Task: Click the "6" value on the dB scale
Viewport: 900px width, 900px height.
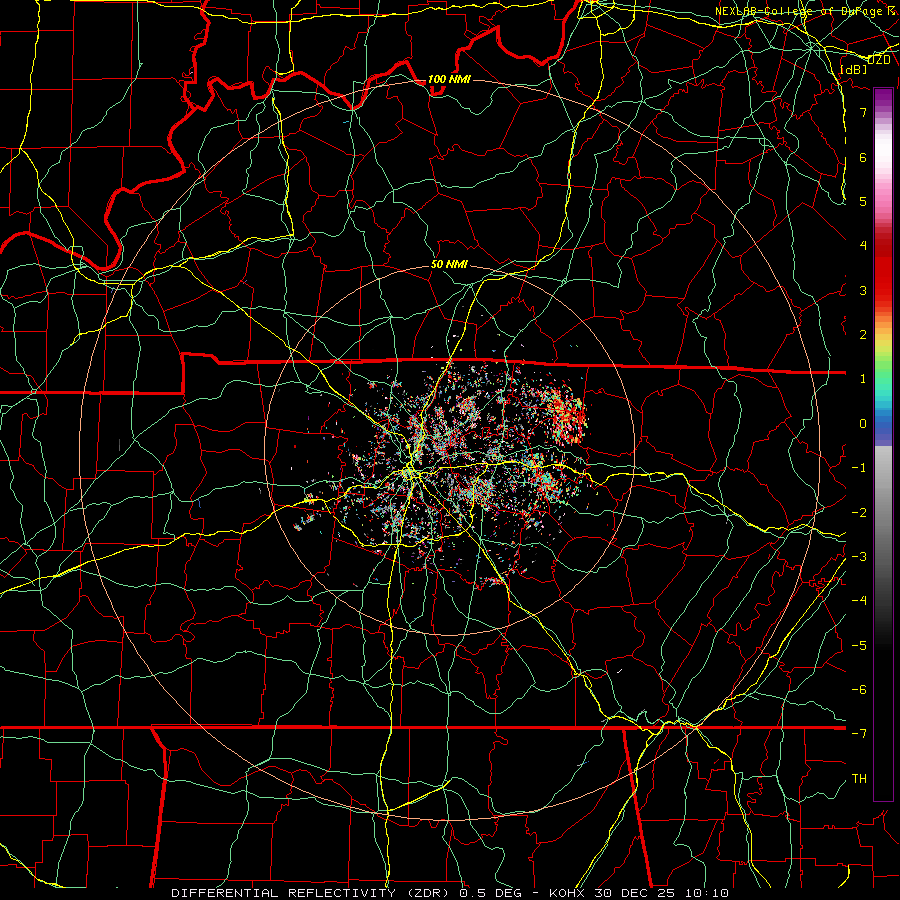Action: (863, 157)
